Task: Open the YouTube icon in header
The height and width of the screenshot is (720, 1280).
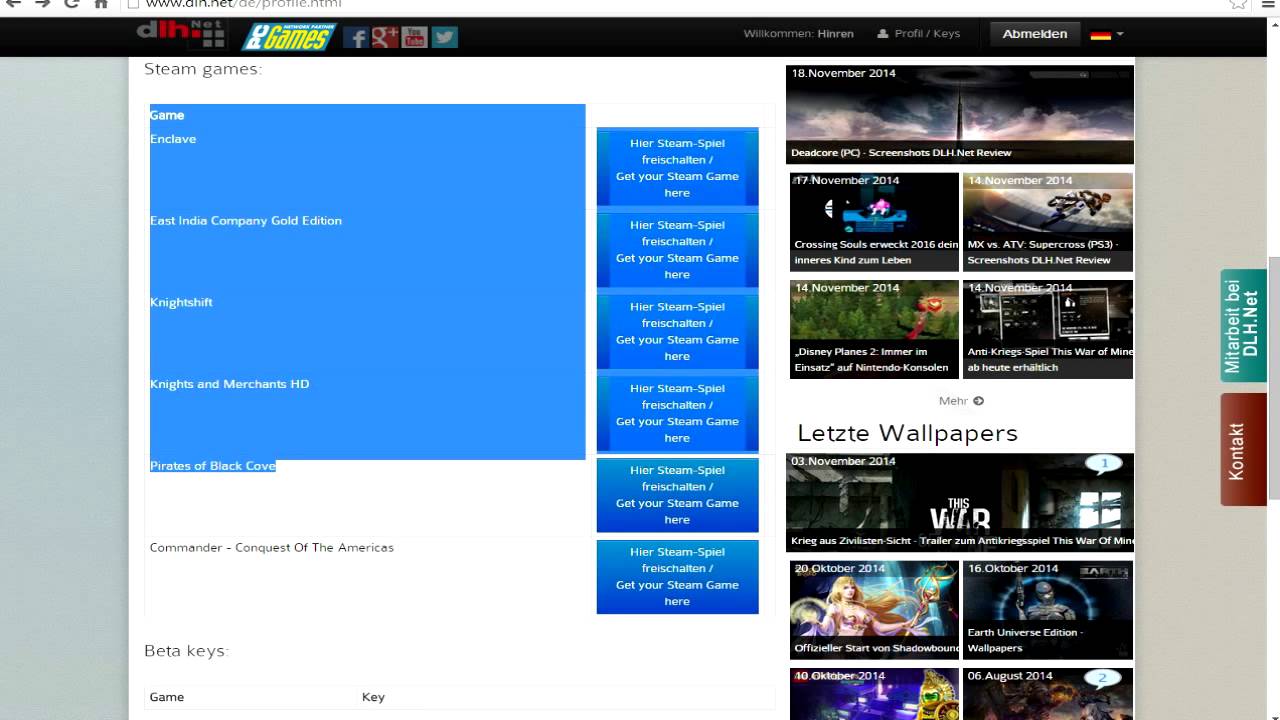Action: [x=414, y=38]
